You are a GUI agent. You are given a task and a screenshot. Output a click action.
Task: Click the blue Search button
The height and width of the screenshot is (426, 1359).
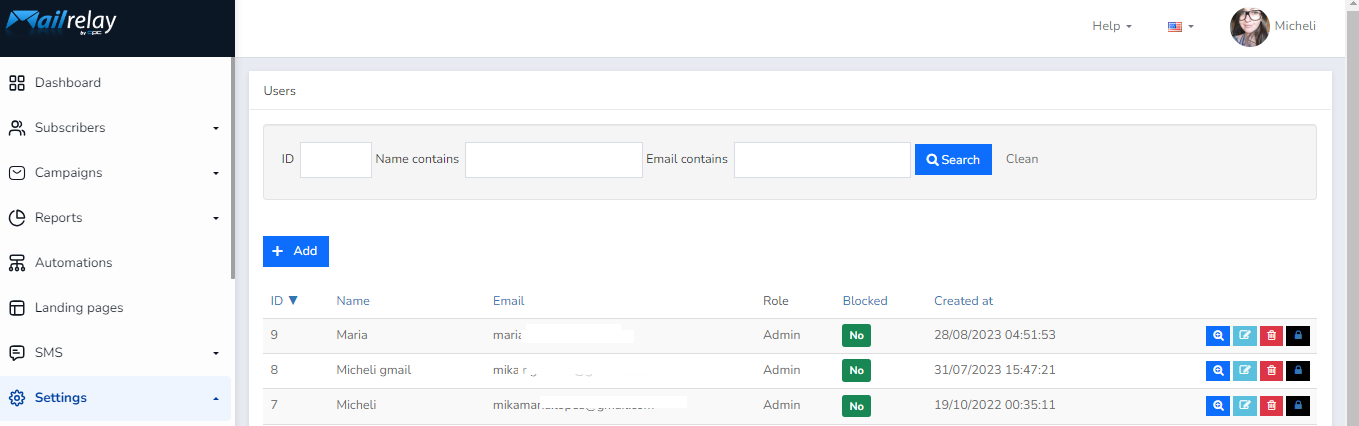[953, 160]
